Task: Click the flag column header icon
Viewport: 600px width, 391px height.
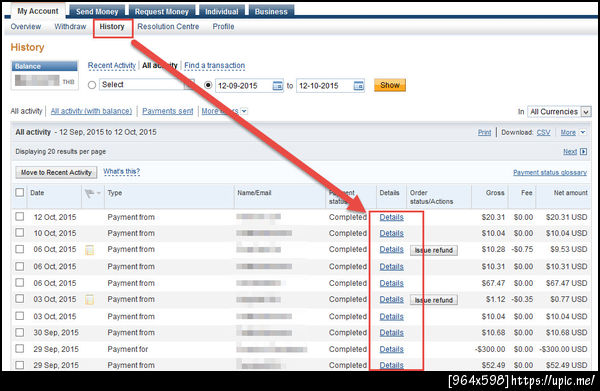Action: point(90,194)
